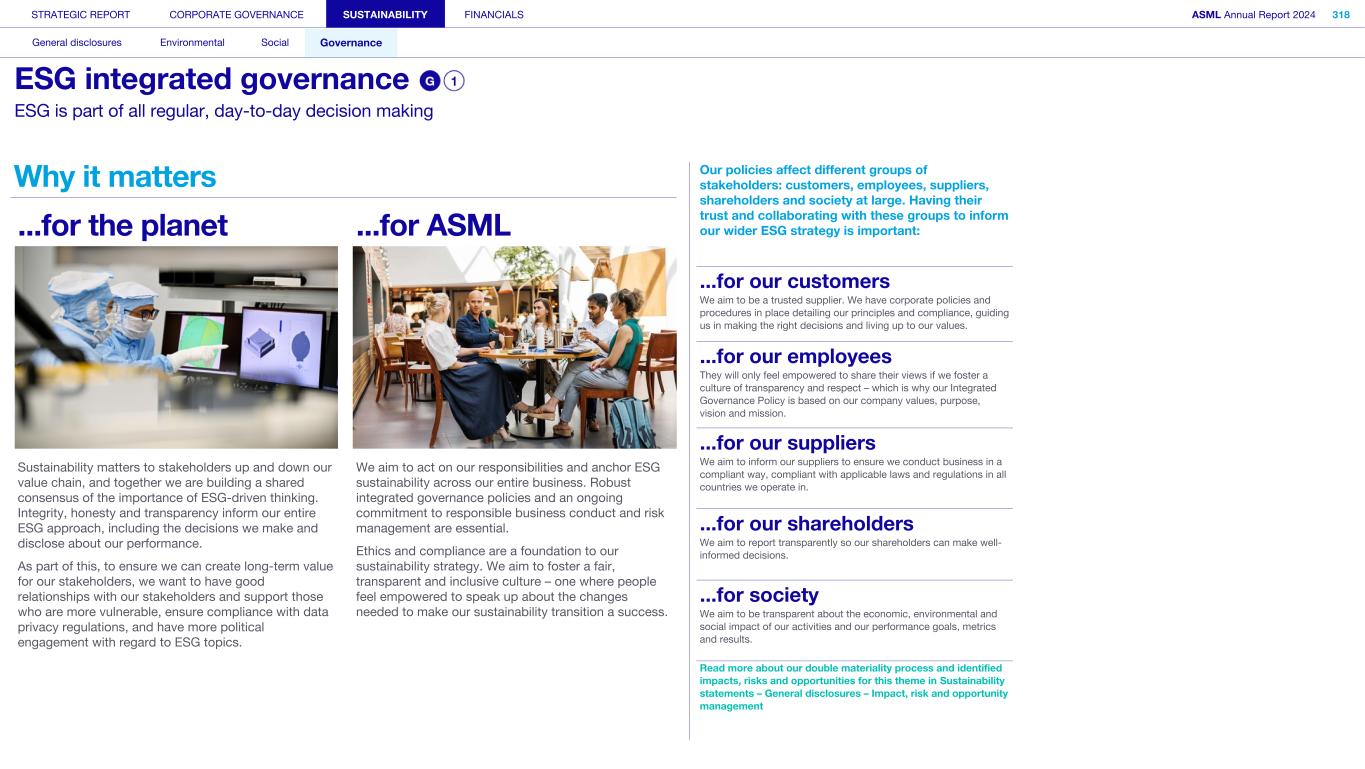The image size is (1365, 769).
Task: Click the '...for our shareholders' heading
Action: coord(806,524)
